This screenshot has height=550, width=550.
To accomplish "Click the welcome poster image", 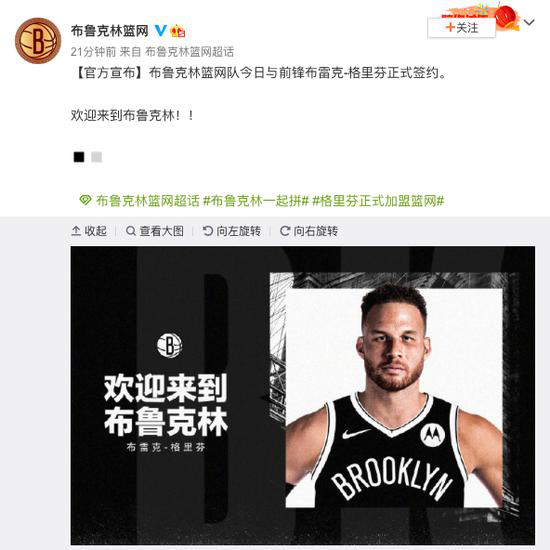I will point(303,395).
